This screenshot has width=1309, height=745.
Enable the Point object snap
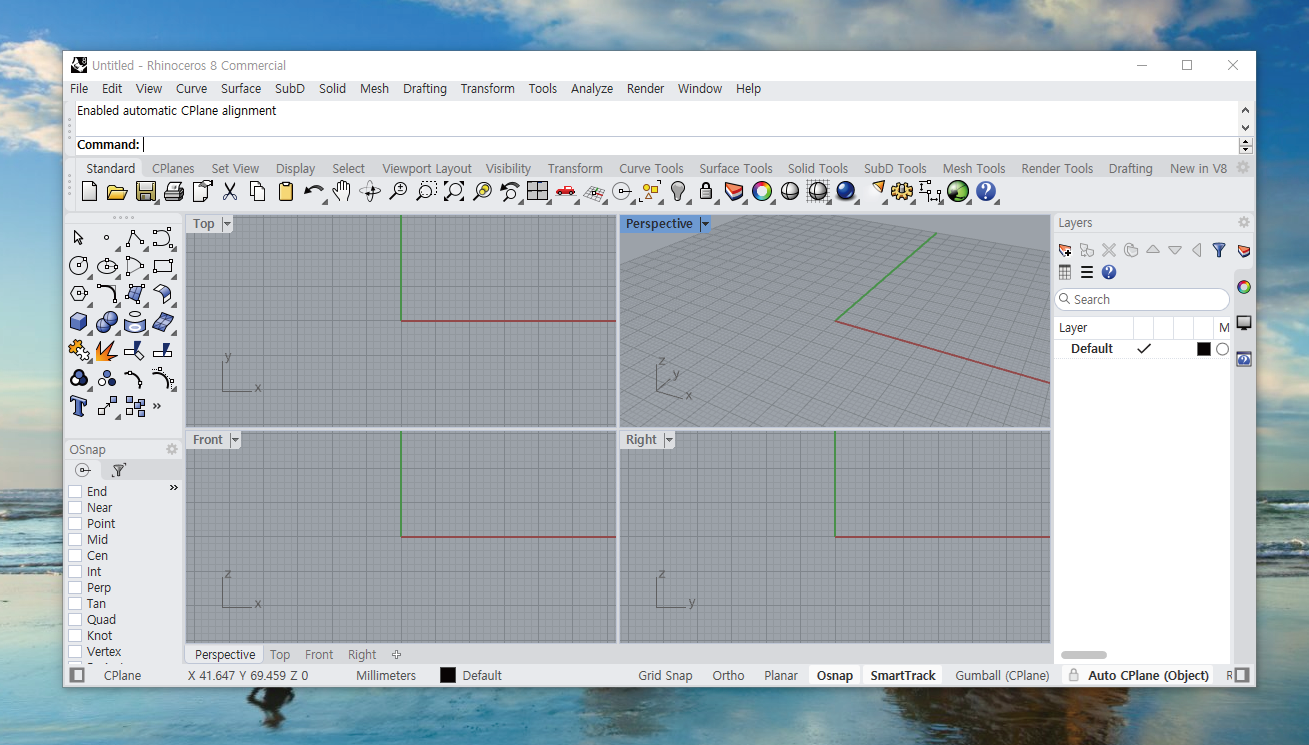click(x=75, y=524)
